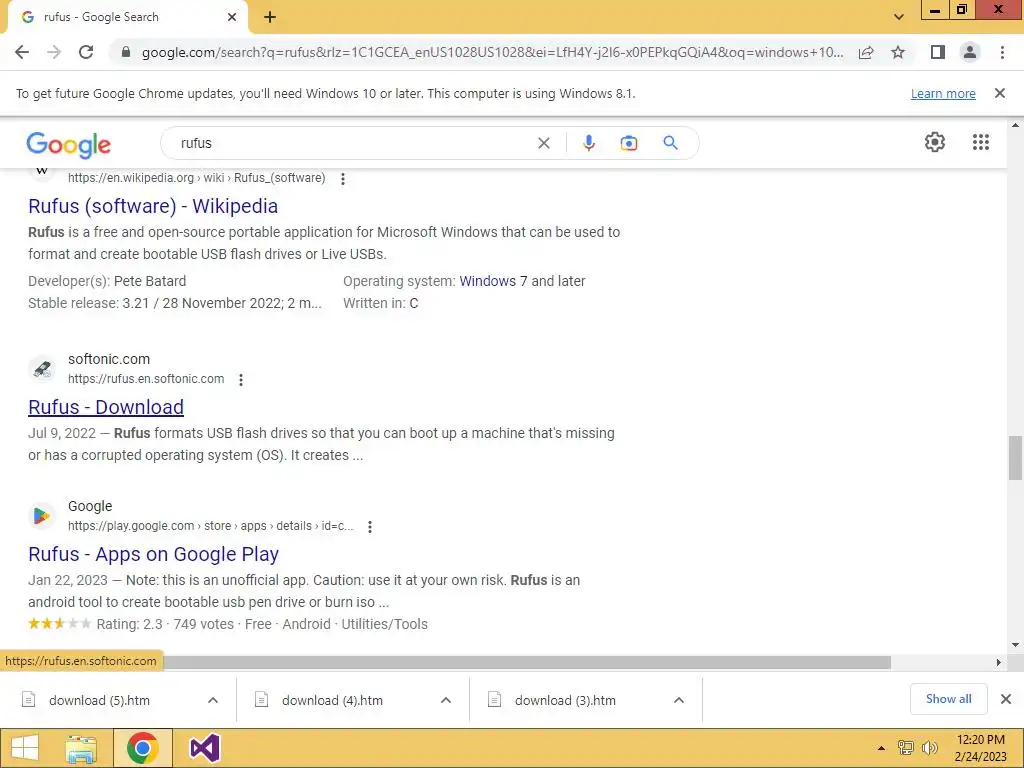Viewport: 1024px width, 768px height.
Task: Open site info via padlock icon
Action: coord(126,52)
